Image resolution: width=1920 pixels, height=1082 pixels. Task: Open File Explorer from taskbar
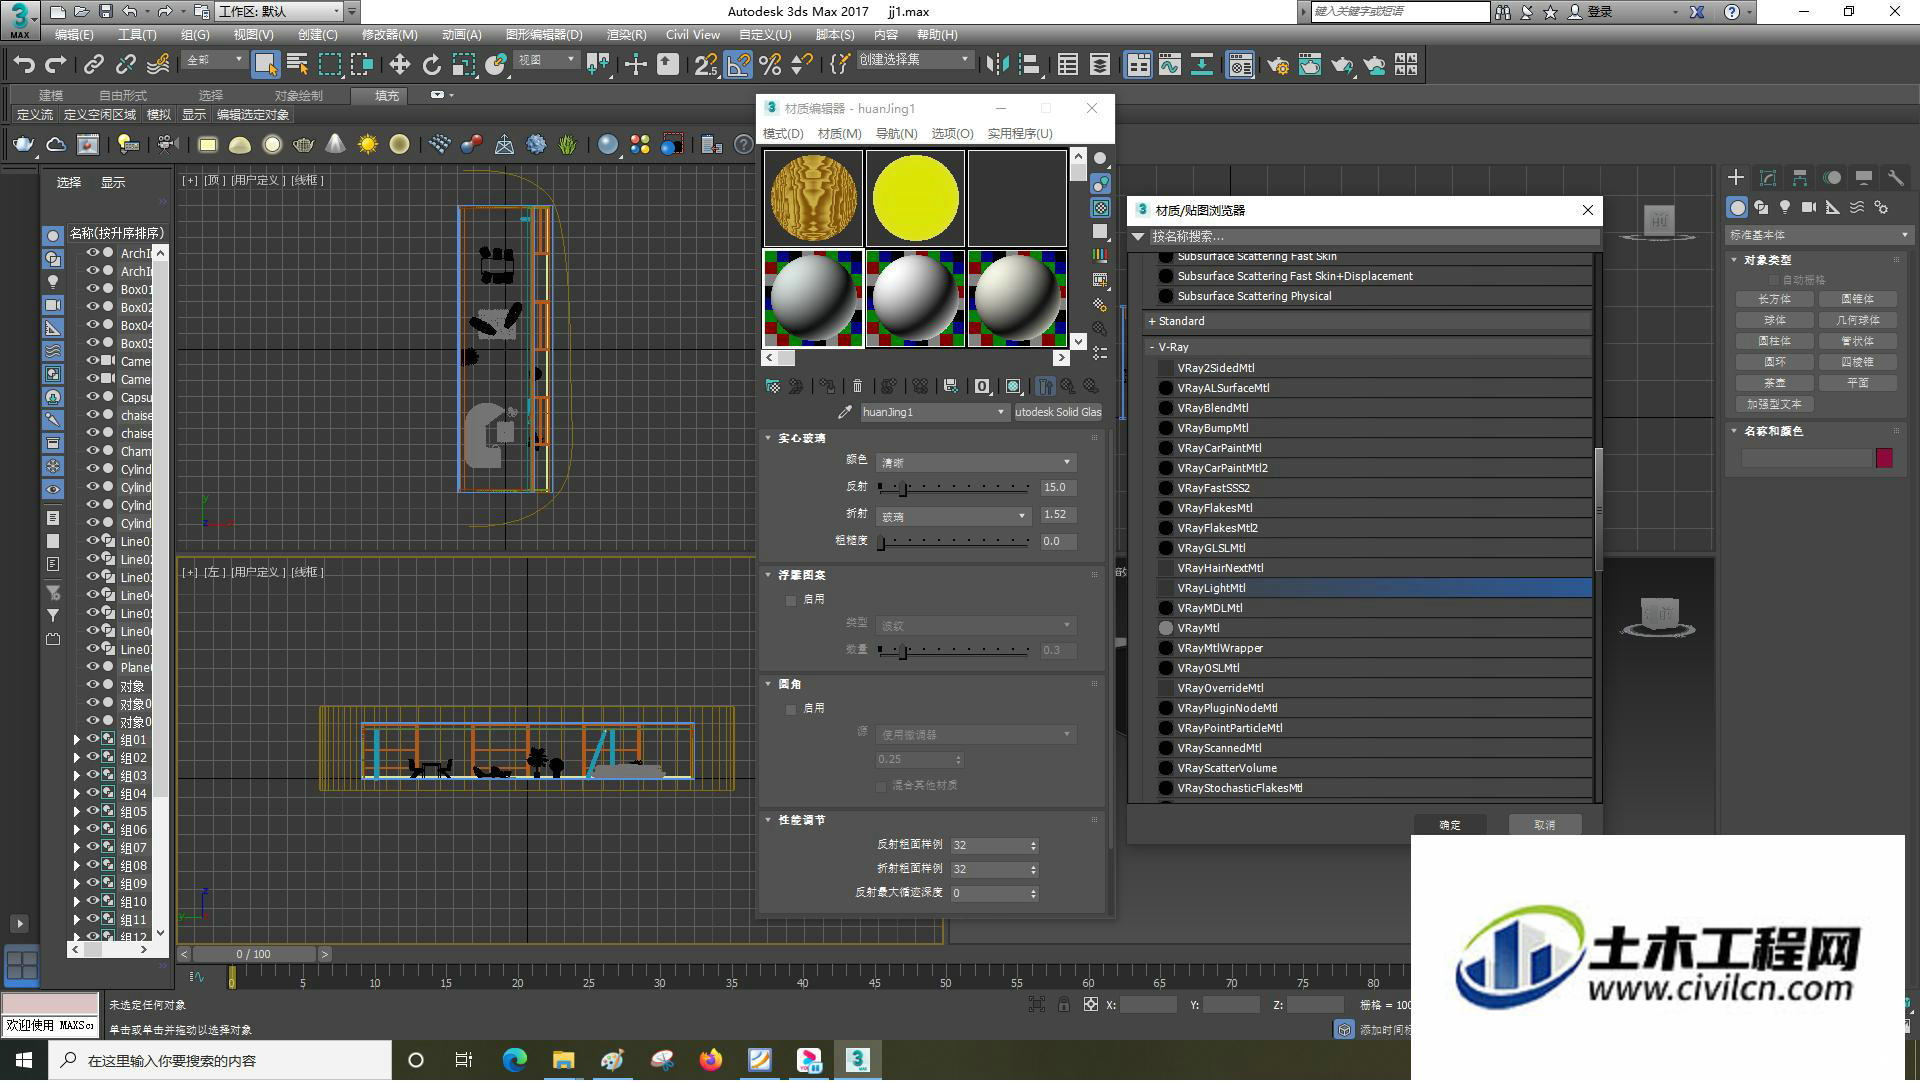coord(564,1060)
